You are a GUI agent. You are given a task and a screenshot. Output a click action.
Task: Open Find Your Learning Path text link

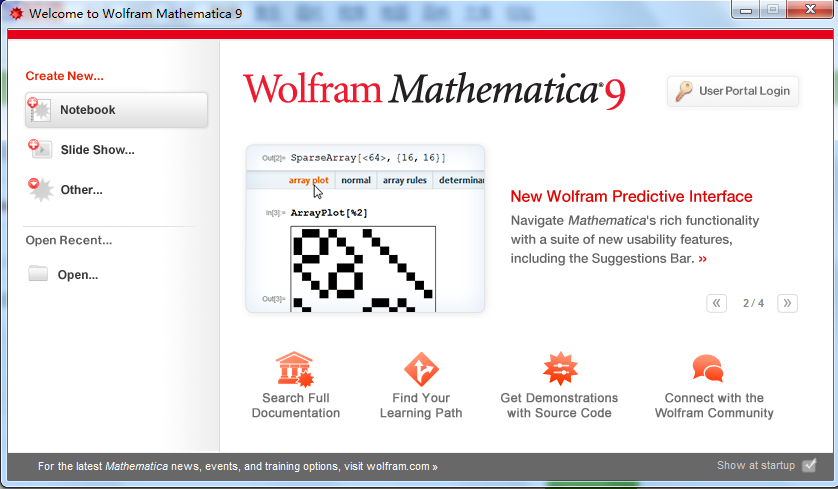pos(421,405)
